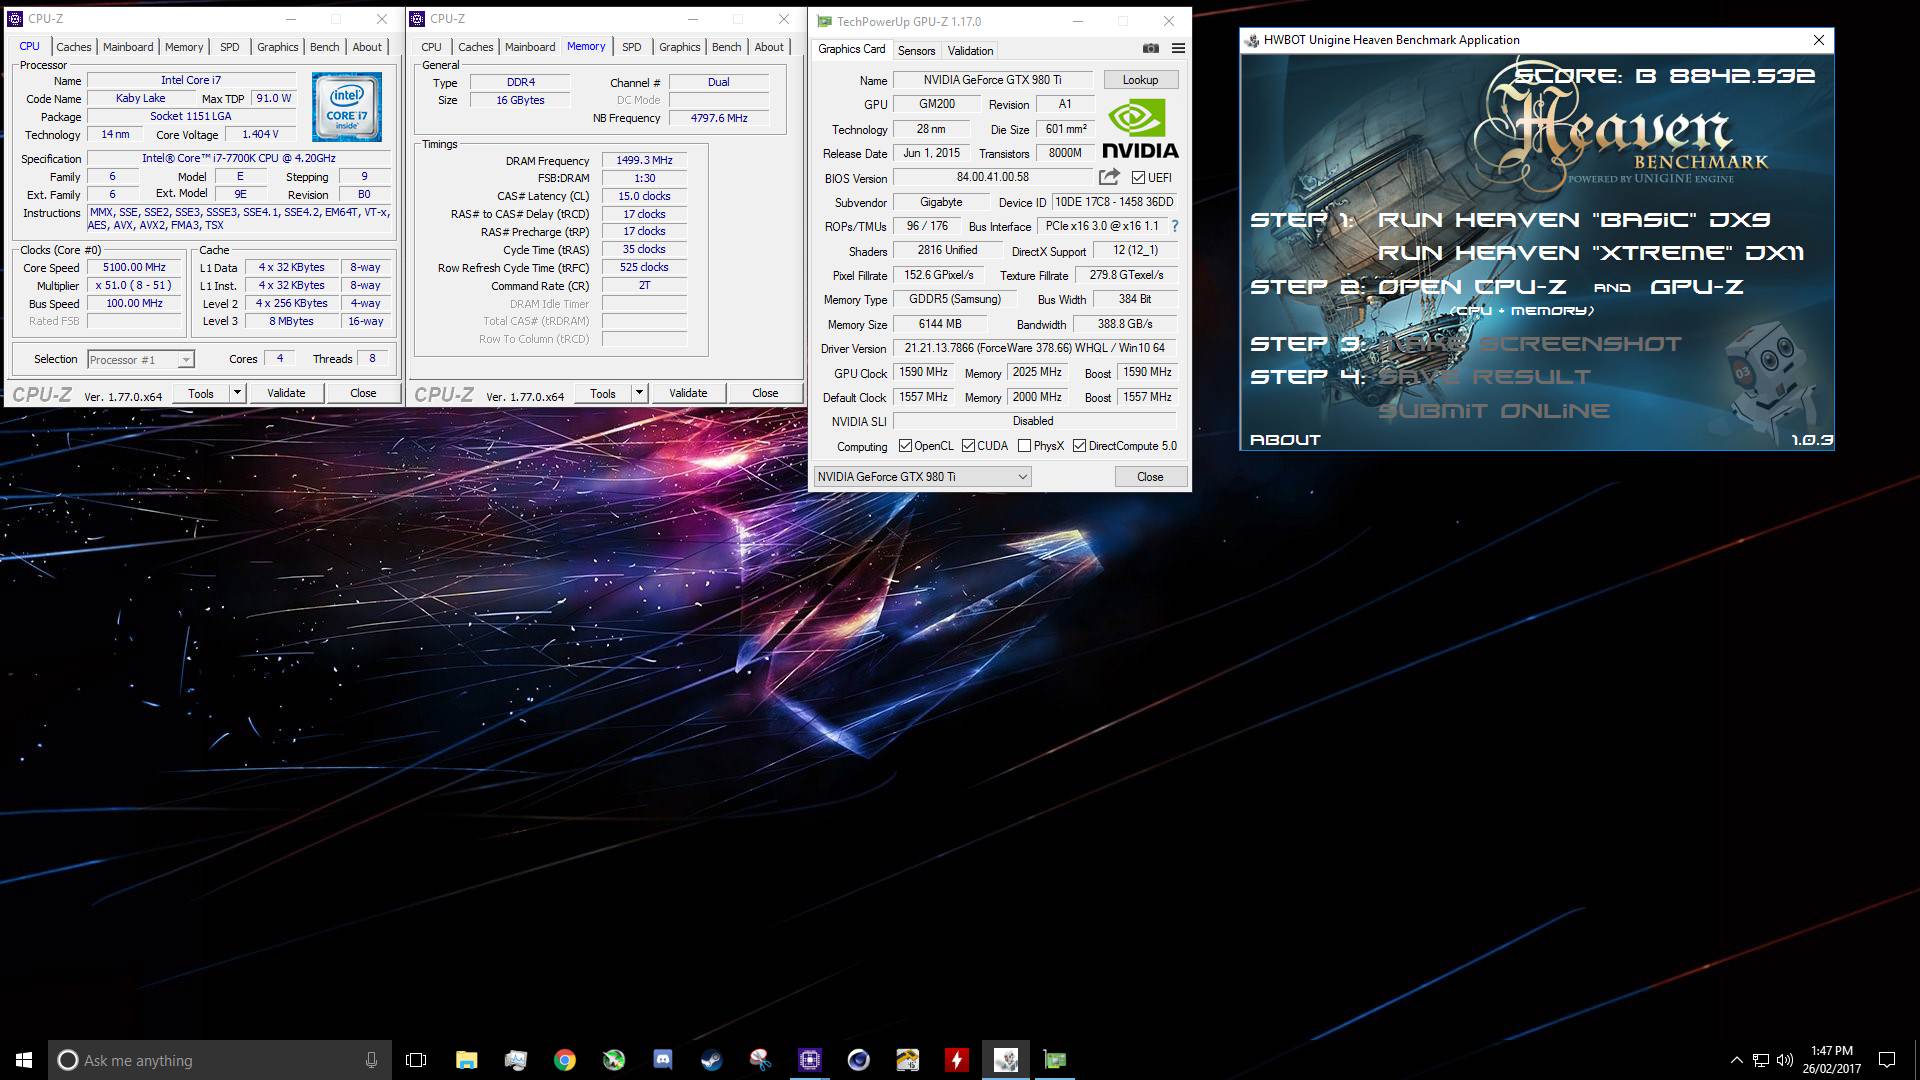
Task: Click the BIOS Version 84.00.41.00.58 field
Action: coord(992,177)
